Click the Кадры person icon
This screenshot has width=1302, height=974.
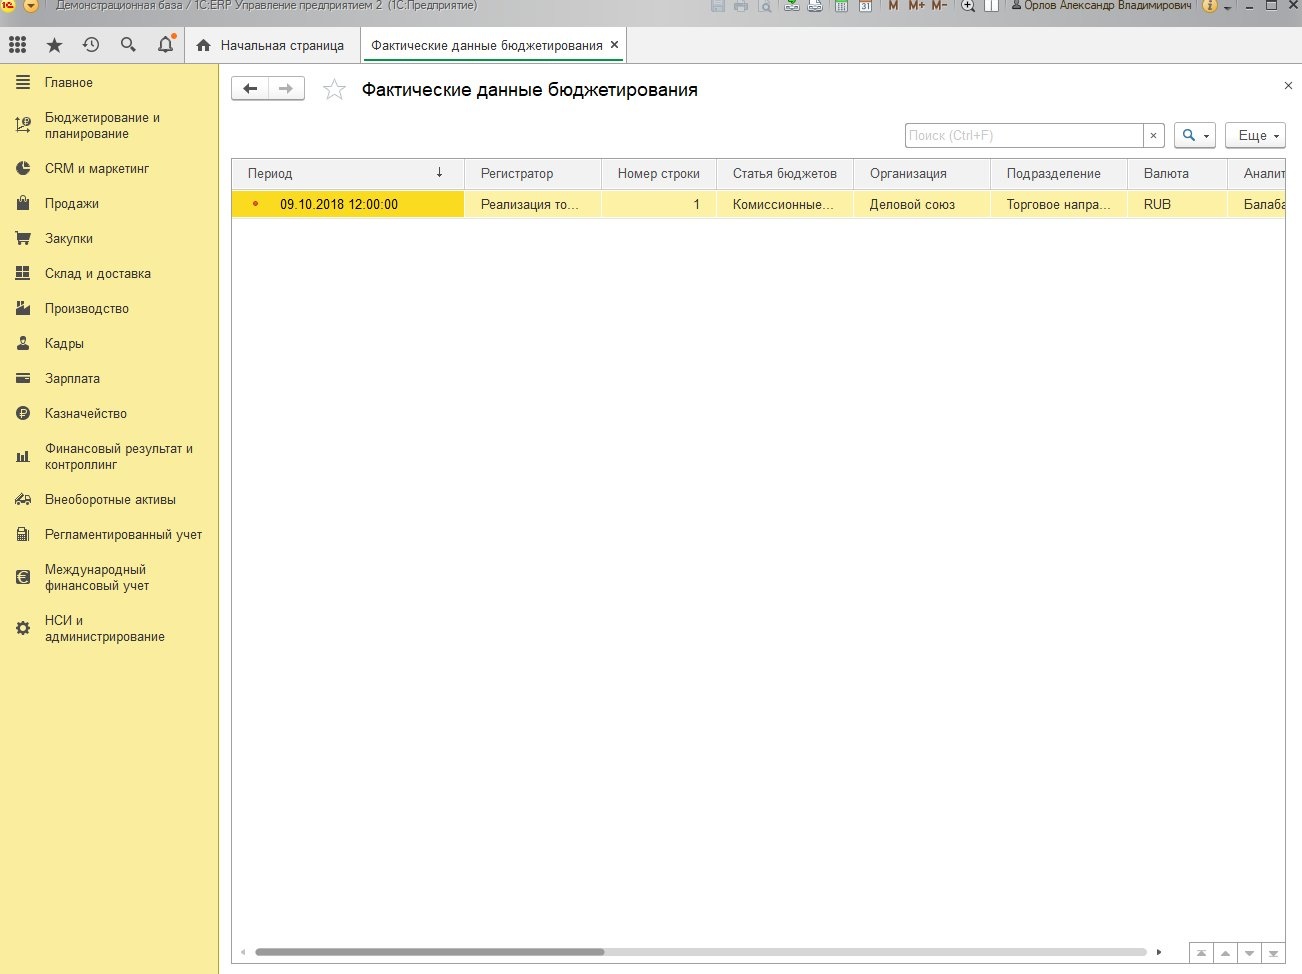pos(23,344)
